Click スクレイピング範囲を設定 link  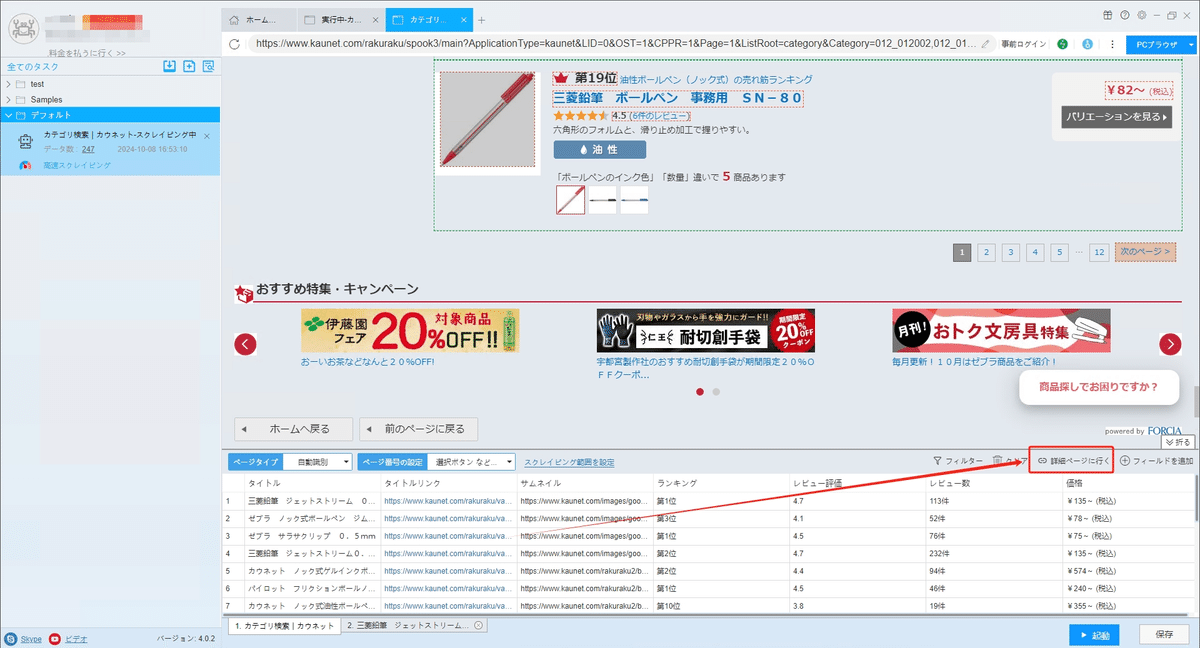tap(569, 462)
